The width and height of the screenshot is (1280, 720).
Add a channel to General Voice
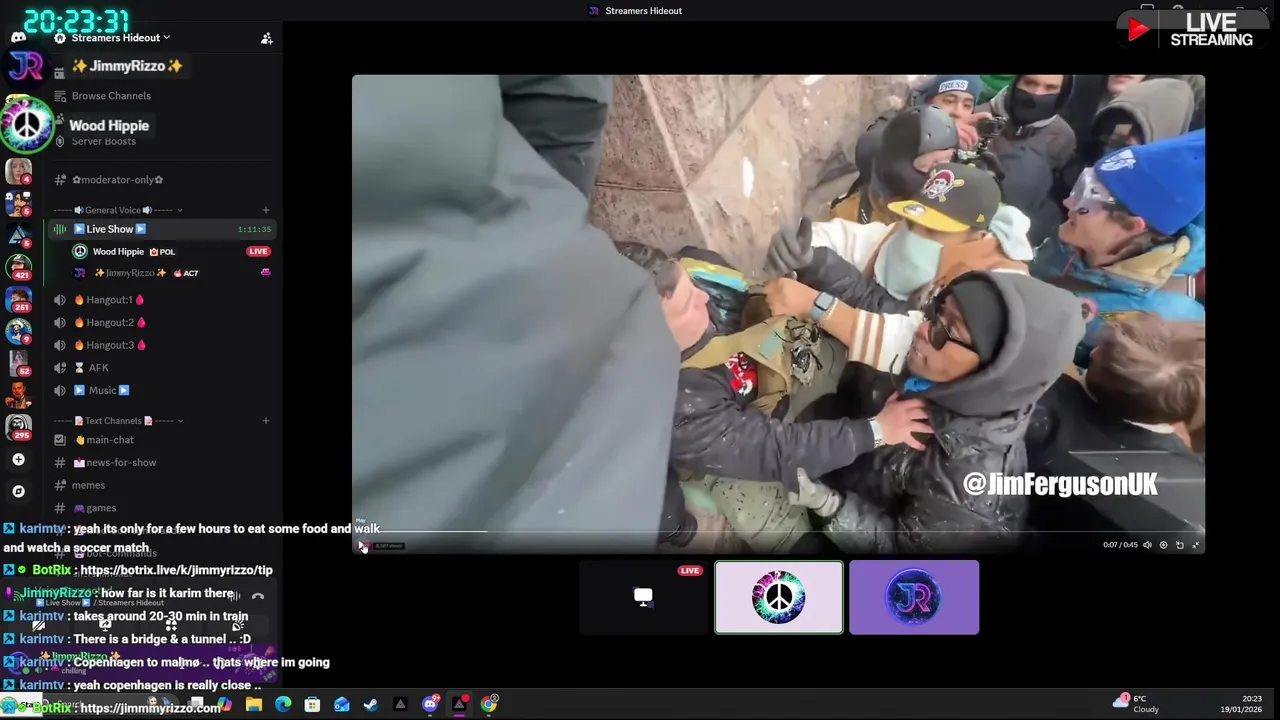(x=266, y=210)
